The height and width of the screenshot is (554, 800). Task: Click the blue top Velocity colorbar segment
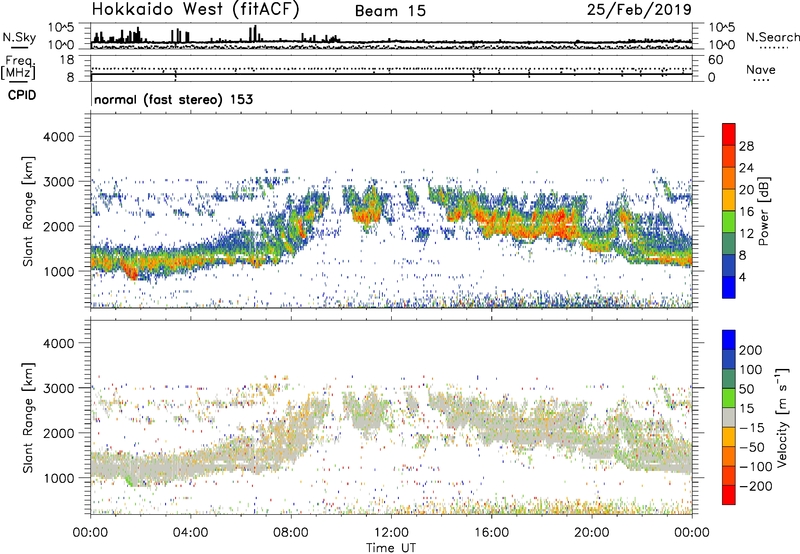[x=729, y=340]
